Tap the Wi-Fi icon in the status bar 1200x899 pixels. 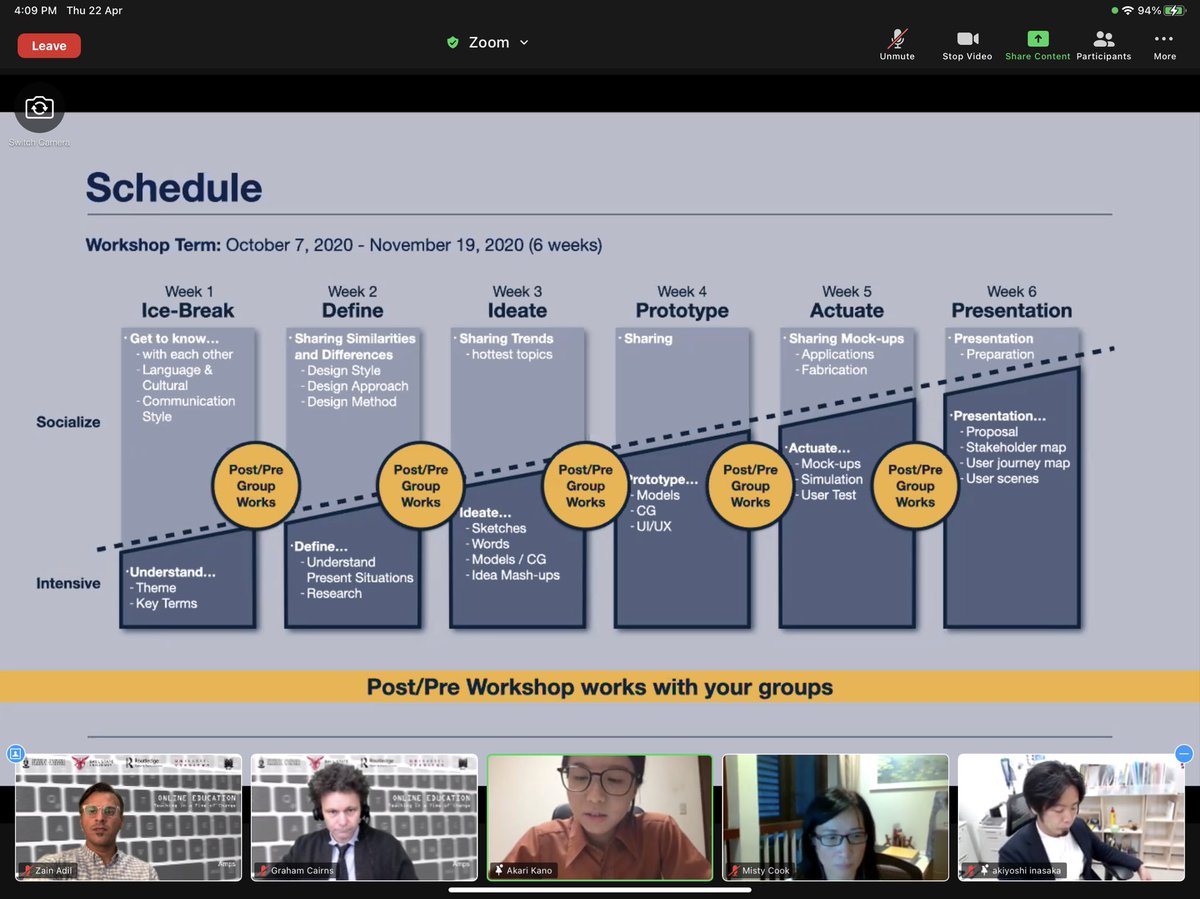pos(1127,9)
